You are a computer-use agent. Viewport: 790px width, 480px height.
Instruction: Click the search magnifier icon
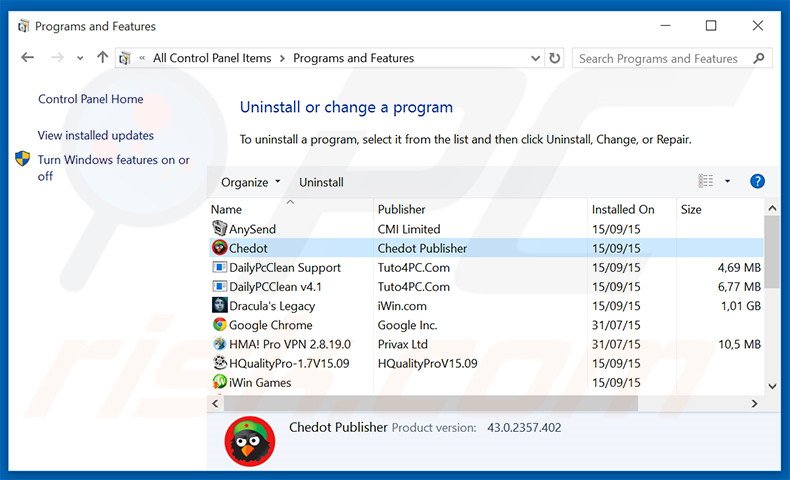point(758,58)
